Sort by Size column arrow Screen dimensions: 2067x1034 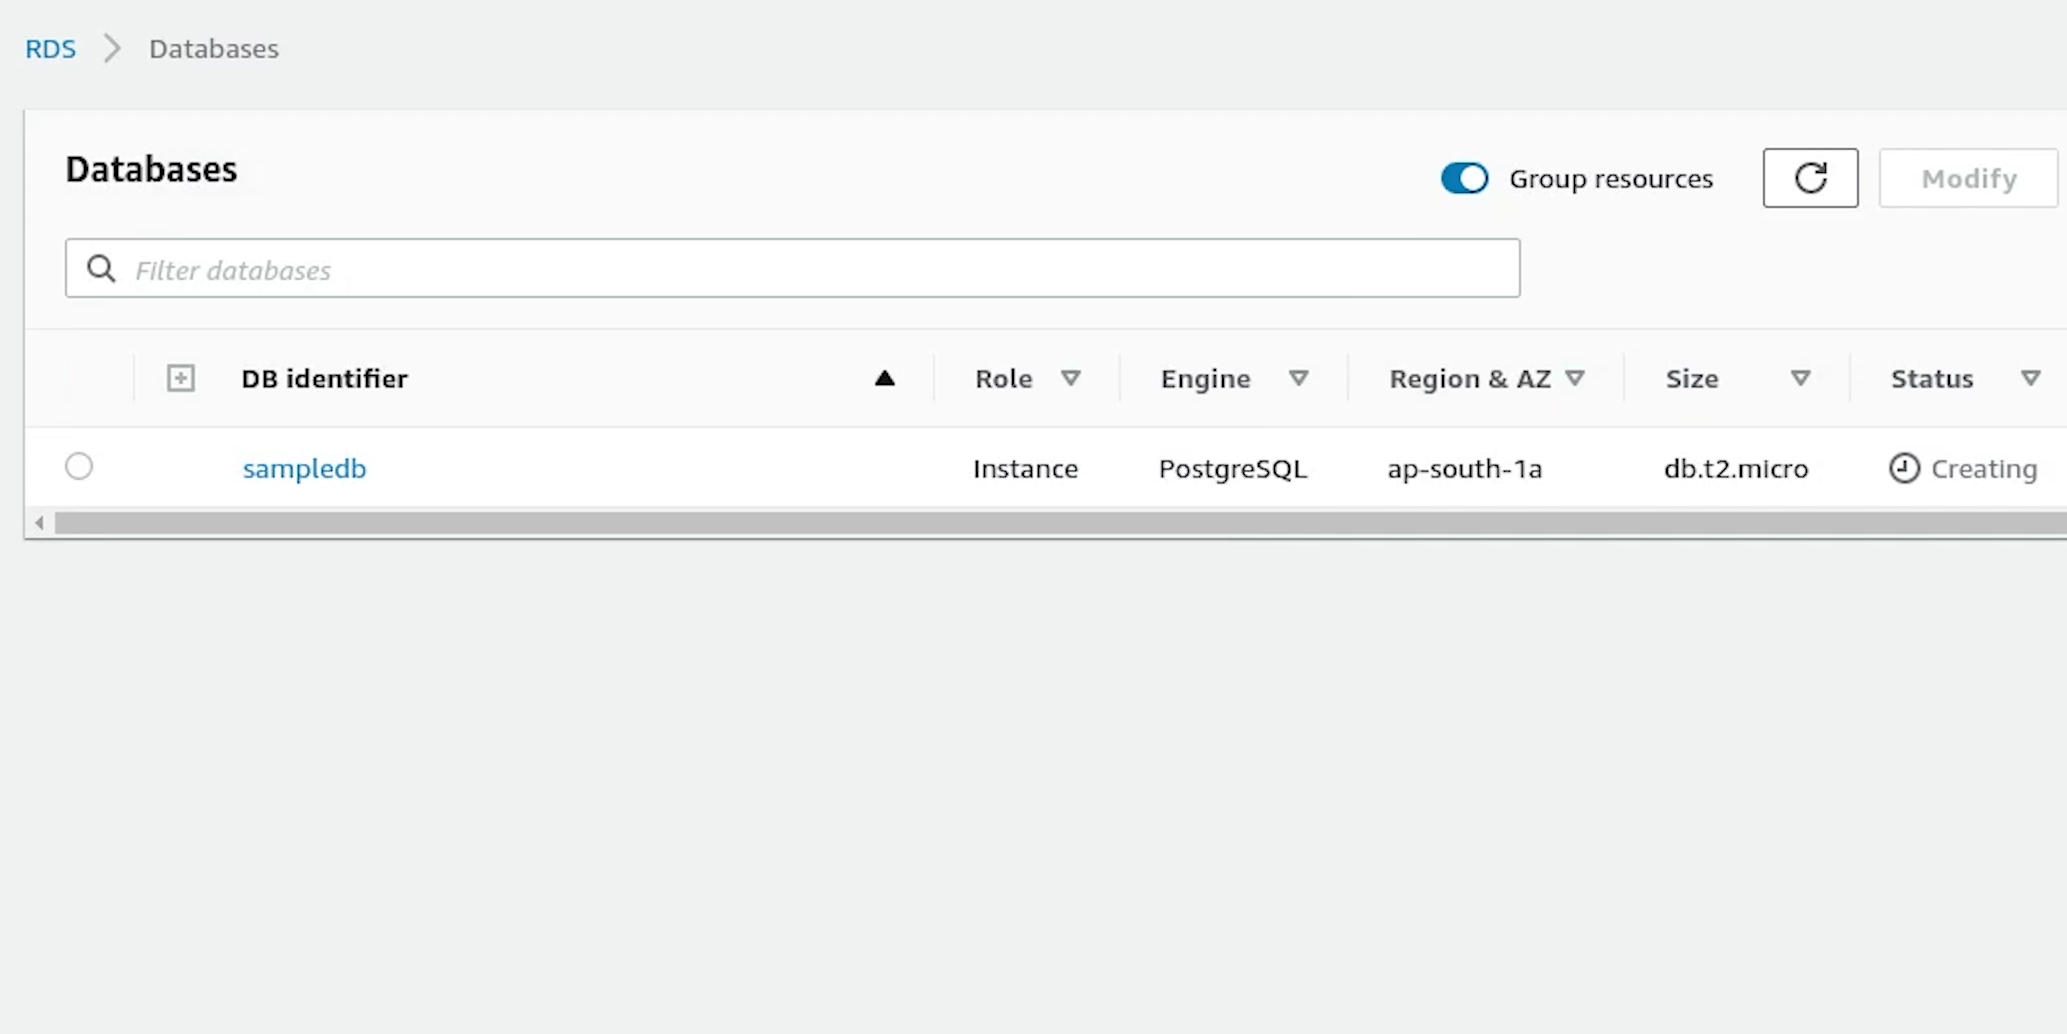[1800, 378]
